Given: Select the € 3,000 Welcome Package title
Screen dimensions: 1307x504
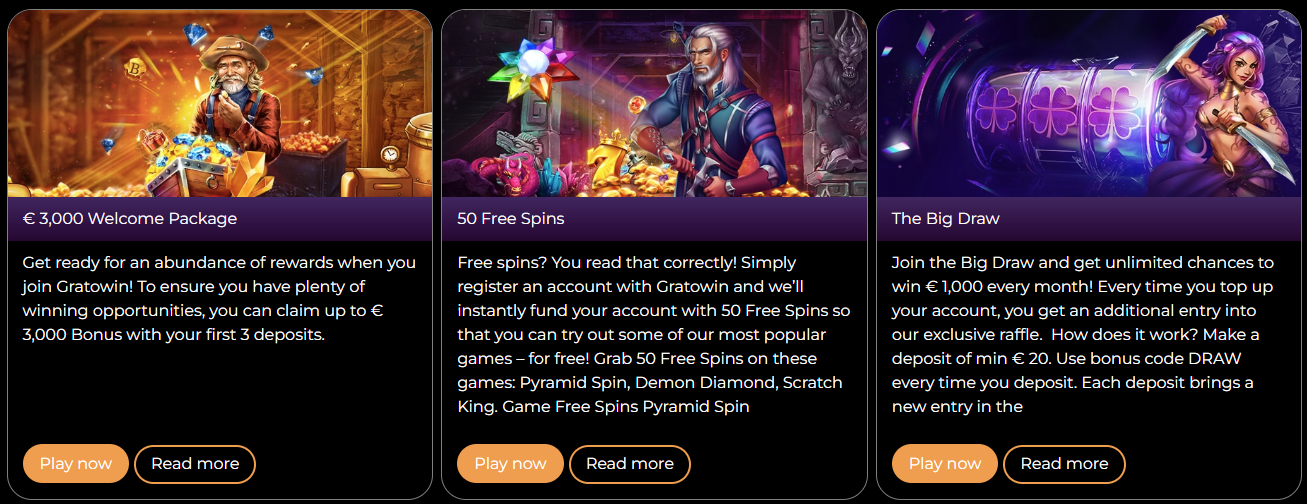Looking at the screenshot, I should point(130,218).
